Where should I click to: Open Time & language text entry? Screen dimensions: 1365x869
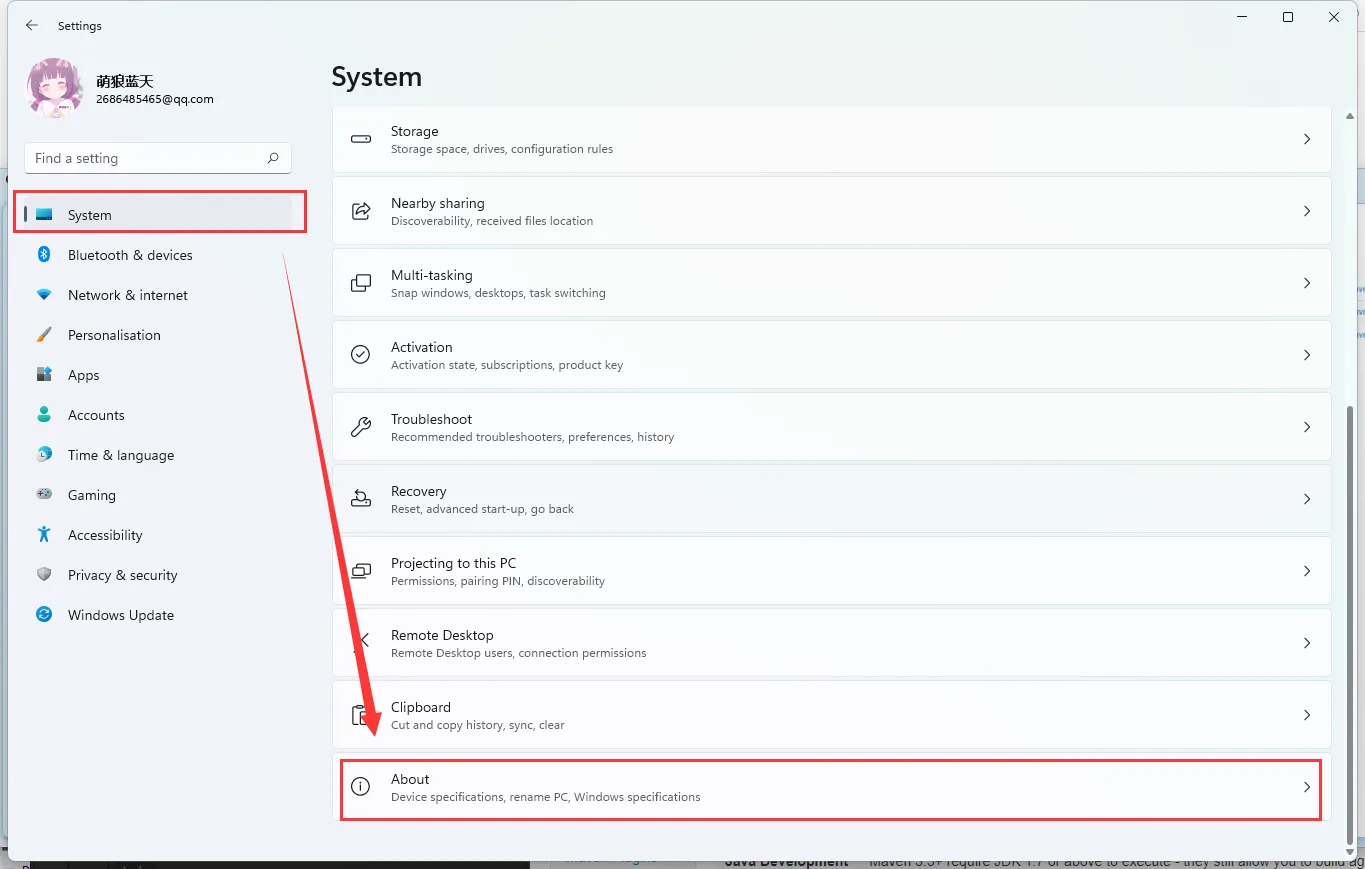[x=121, y=455]
